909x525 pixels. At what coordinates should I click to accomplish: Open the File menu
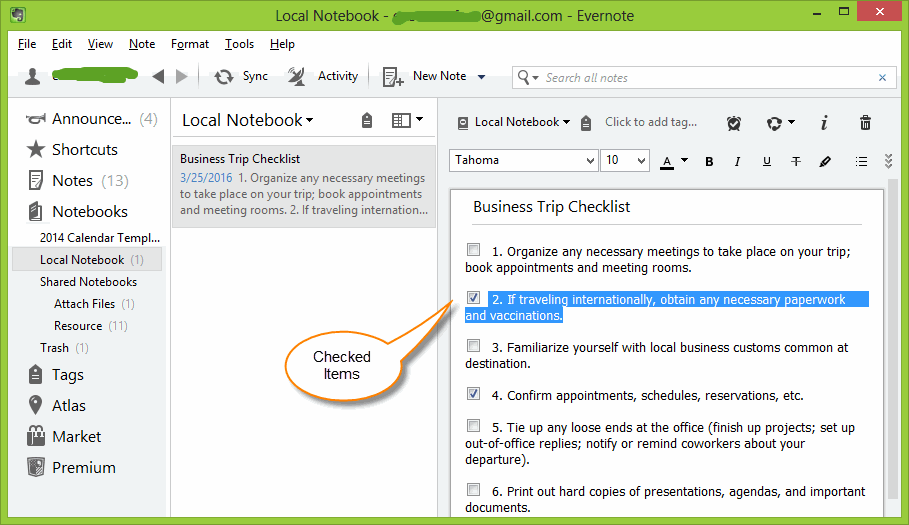click(x=27, y=44)
